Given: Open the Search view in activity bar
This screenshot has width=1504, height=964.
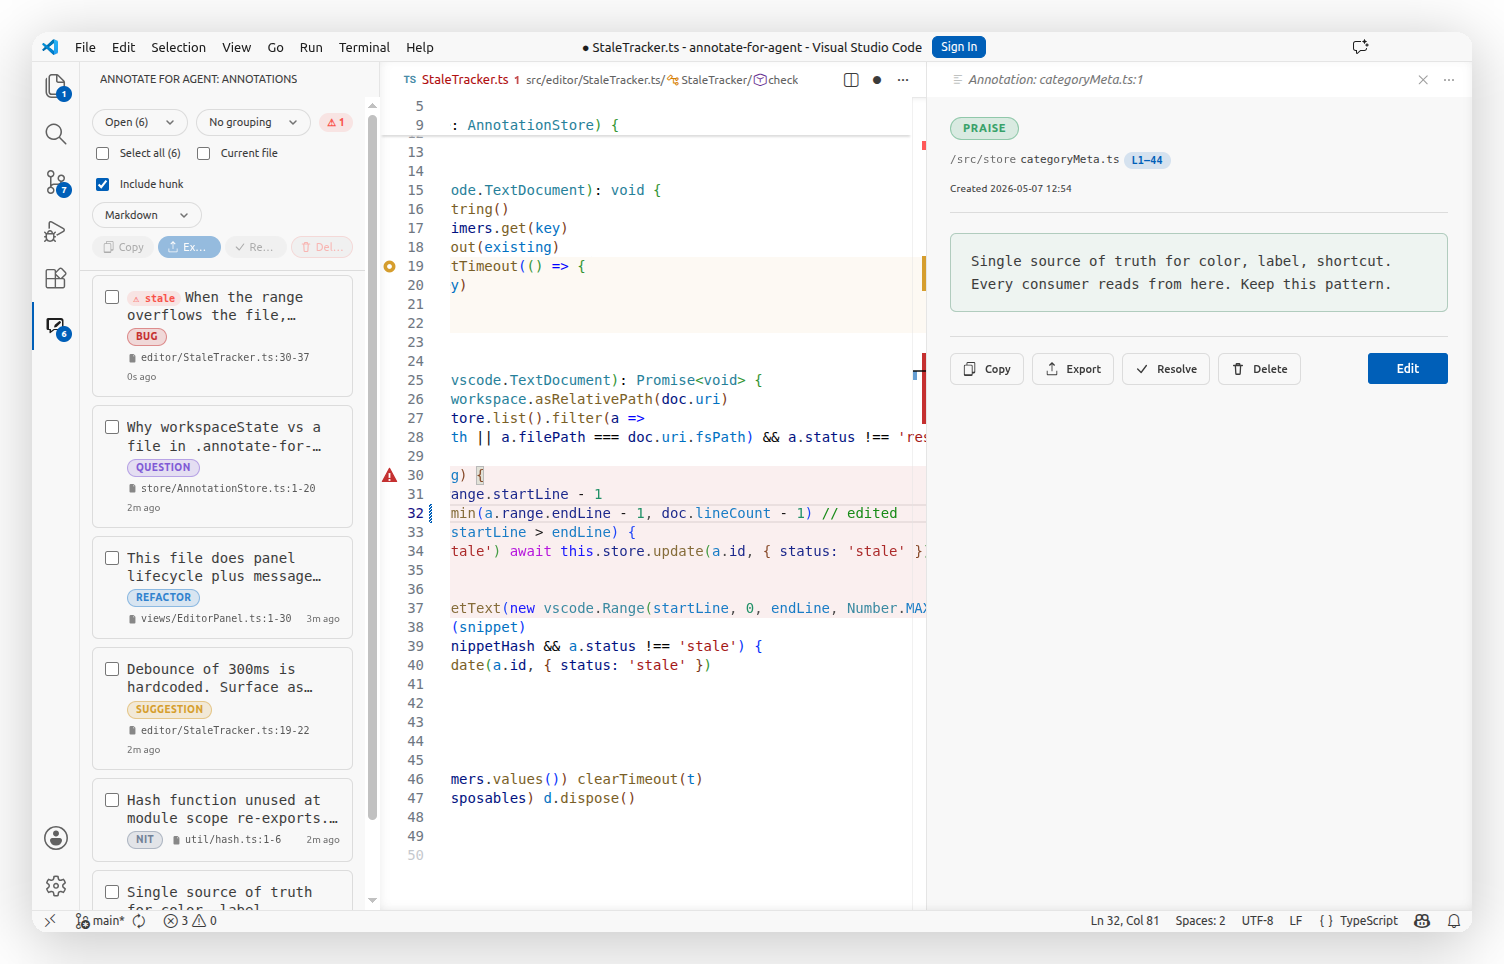Looking at the screenshot, I should click(56, 134).
